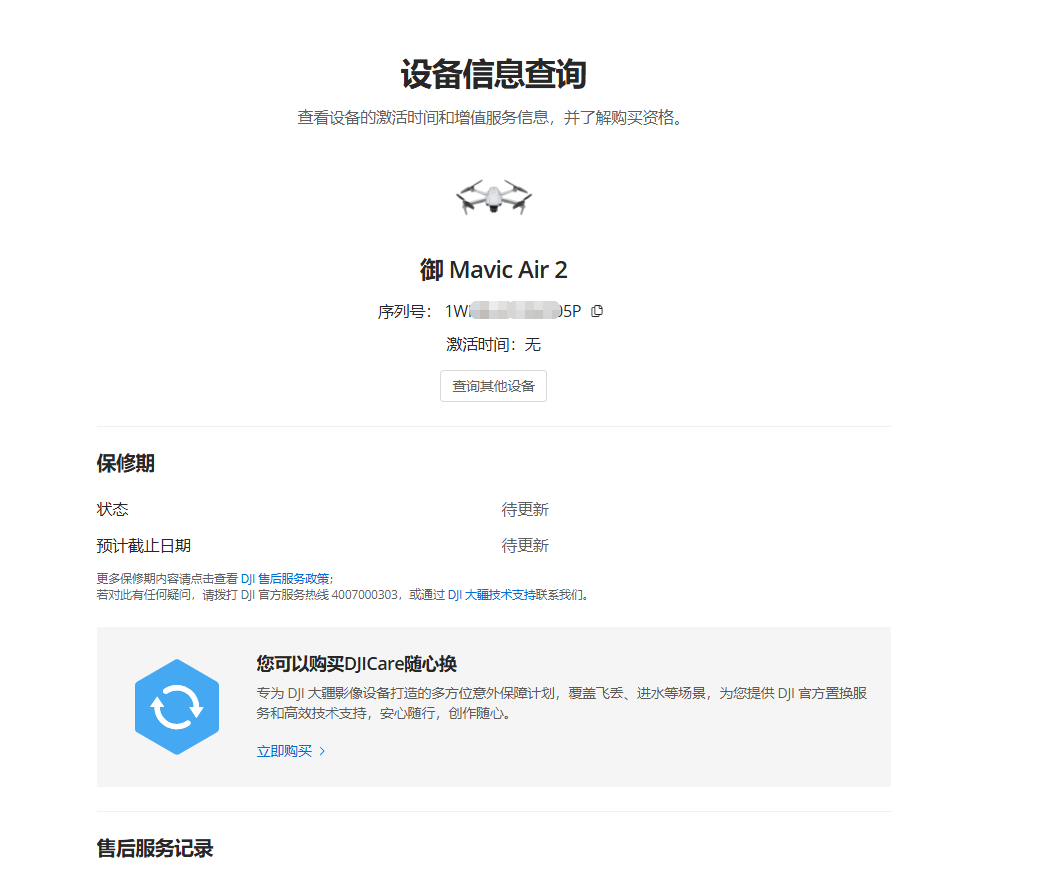Screen dimensions: 1041x883
Task: Click the hotline number 4007000303 text
Action: [x=364, y=594]
